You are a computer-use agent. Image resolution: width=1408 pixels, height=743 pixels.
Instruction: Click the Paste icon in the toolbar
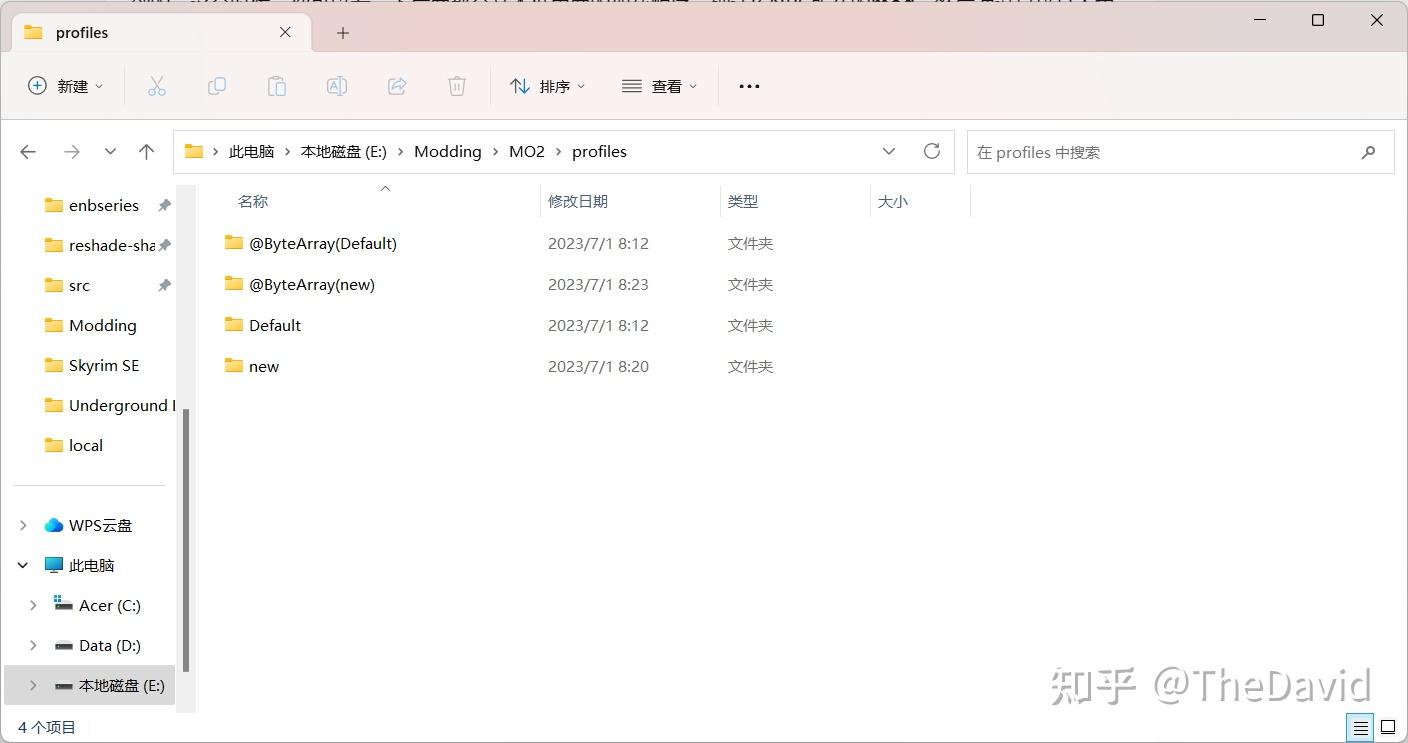point(277,86)
